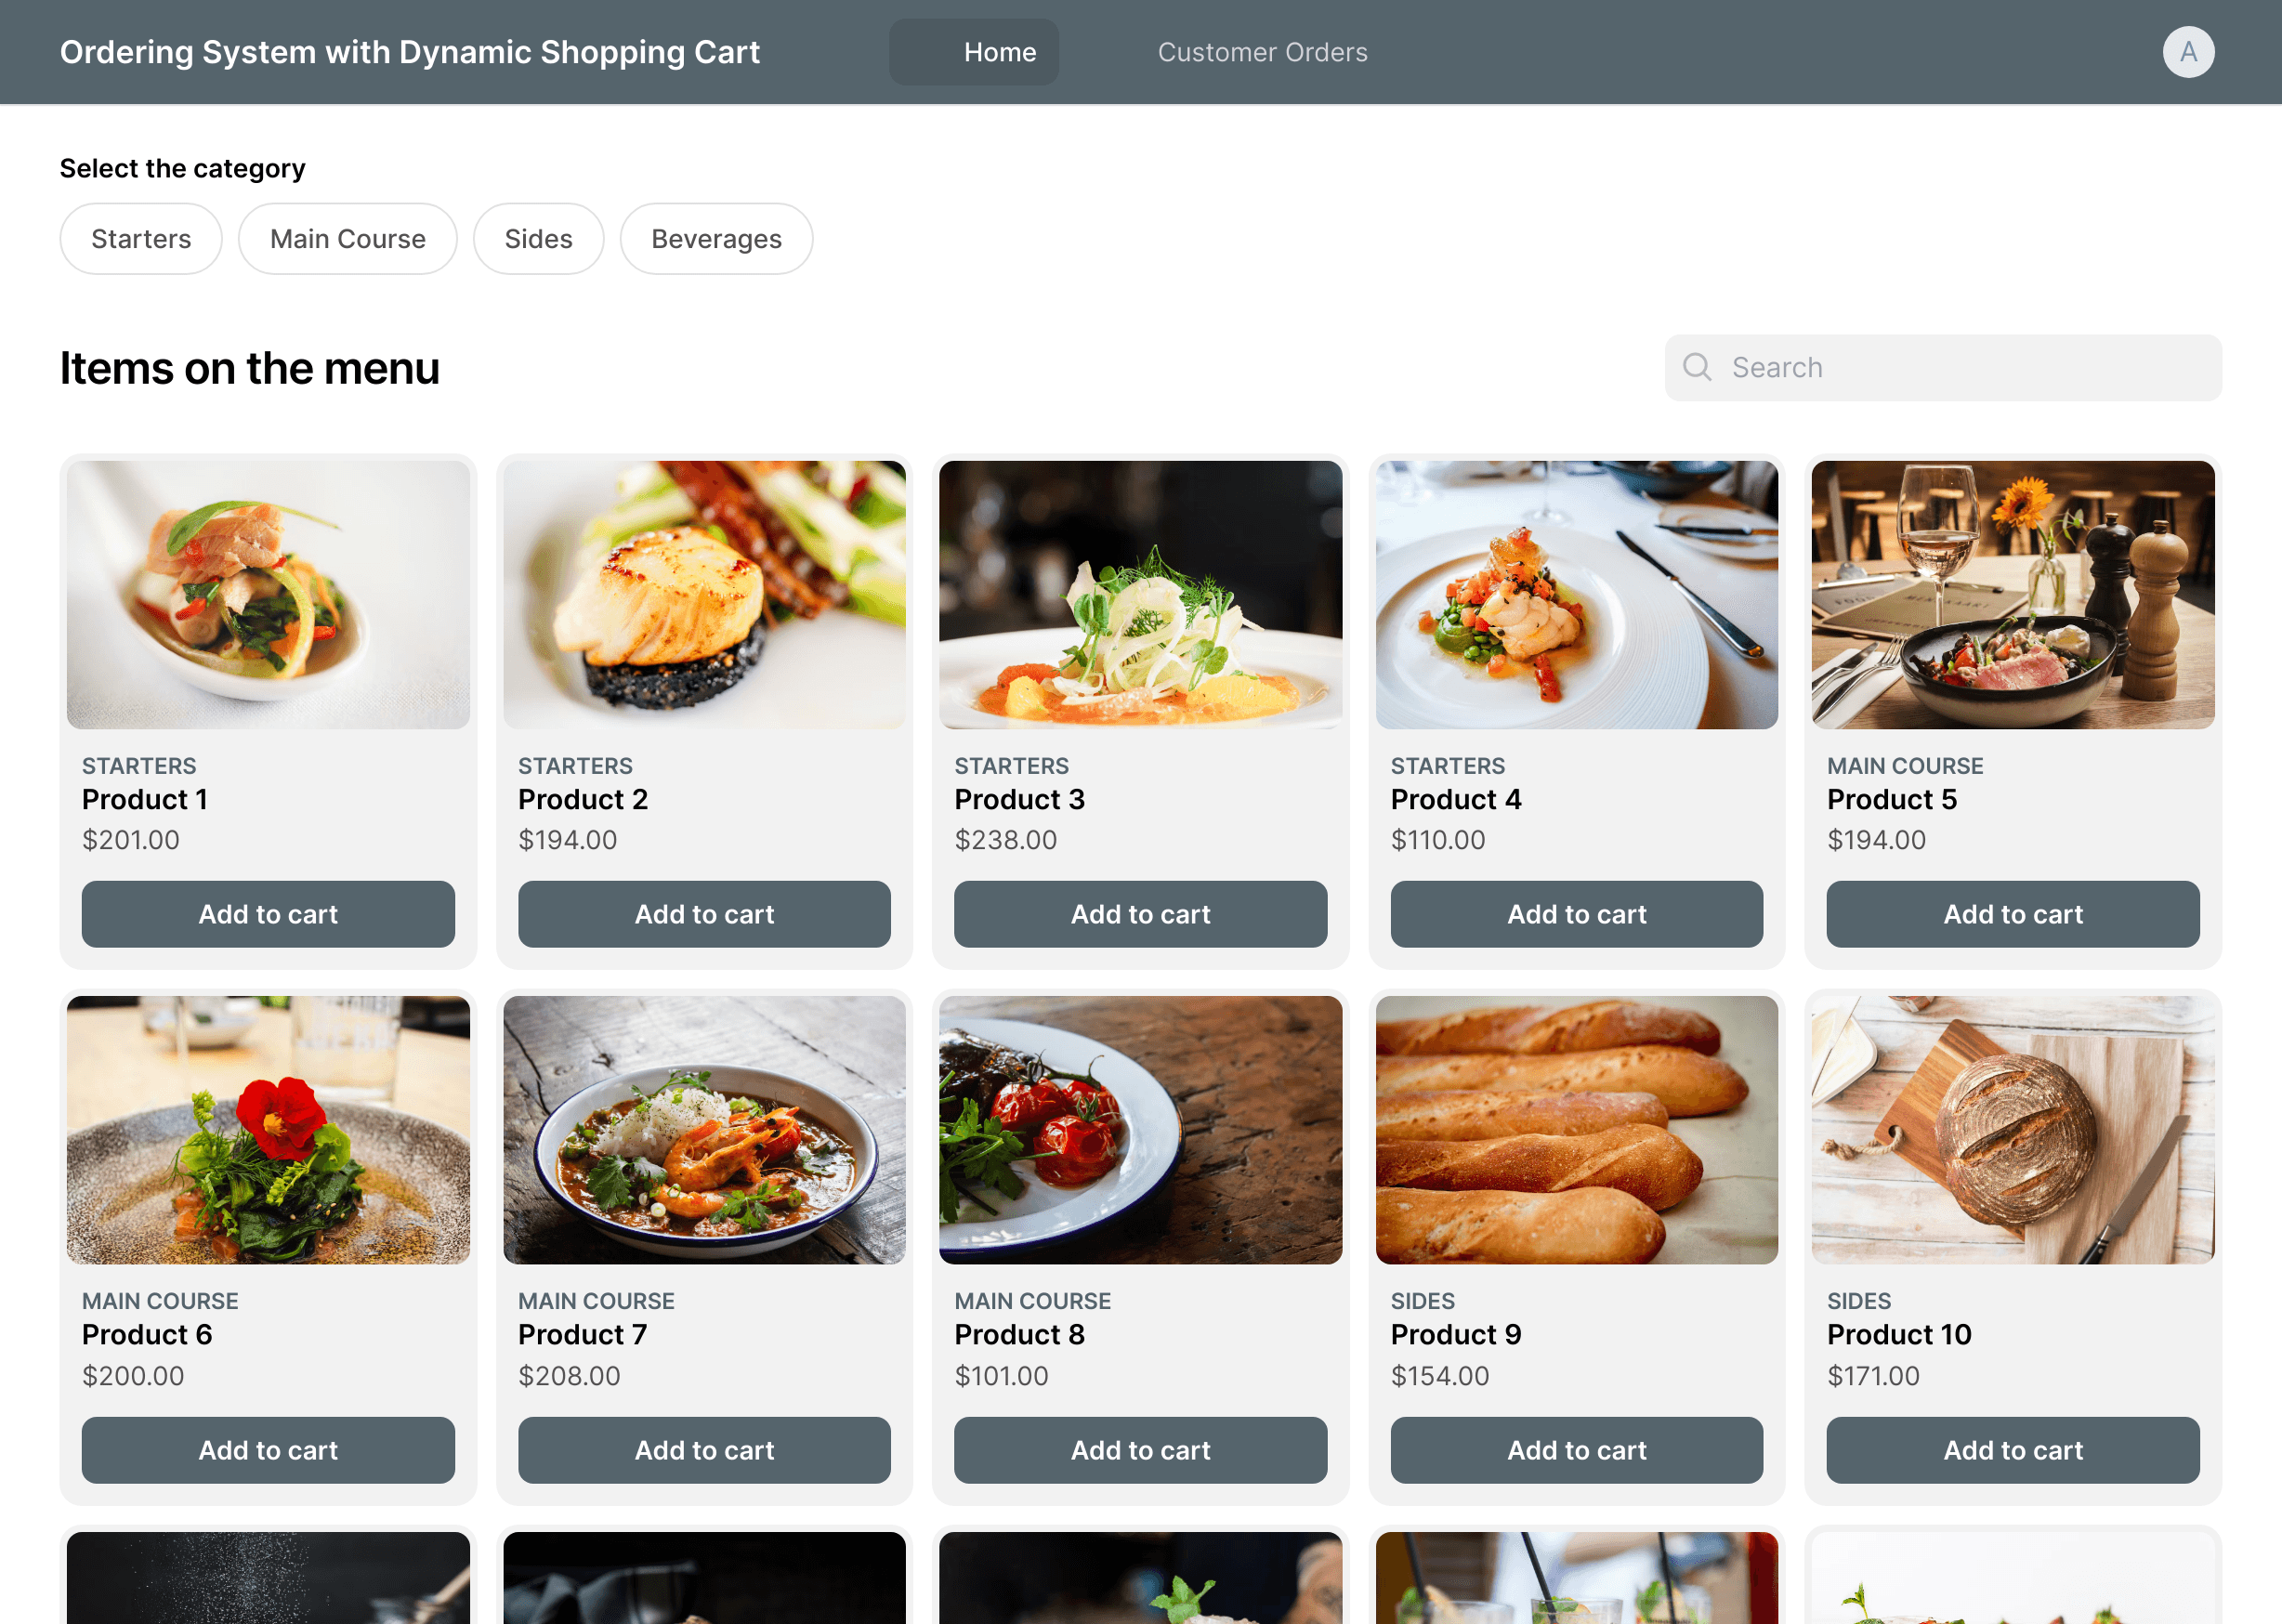This screenshot has width=2282, height=1624.
Task: Add Product 9 to cart
Action: click(1577, 1450)
